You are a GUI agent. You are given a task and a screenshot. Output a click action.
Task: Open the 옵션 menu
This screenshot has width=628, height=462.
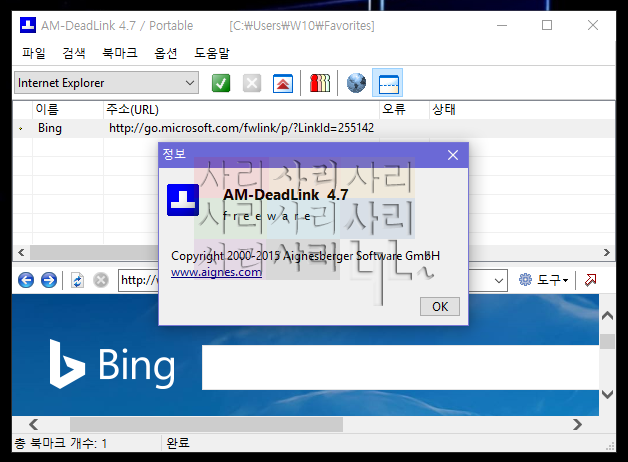click(165, 53)
